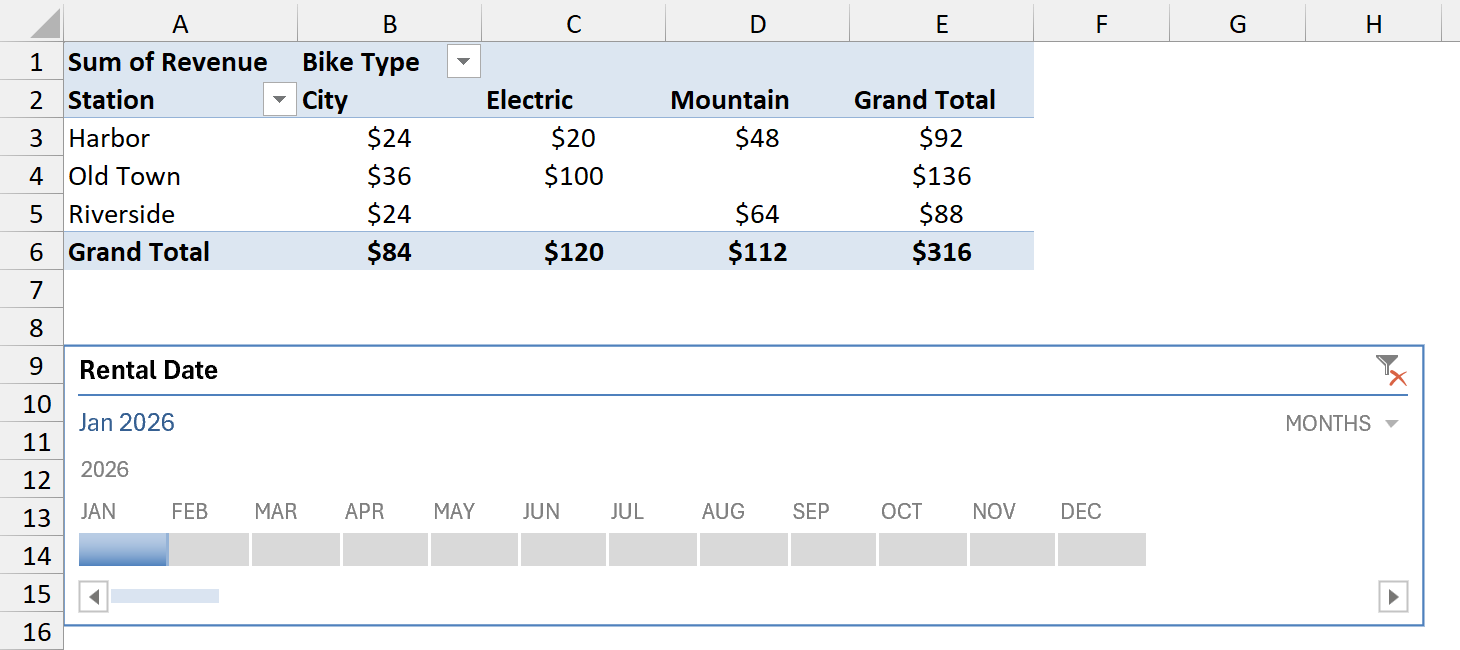Select the JUN period in the timeline
The image size is (1460, 650).
point(563,549)
